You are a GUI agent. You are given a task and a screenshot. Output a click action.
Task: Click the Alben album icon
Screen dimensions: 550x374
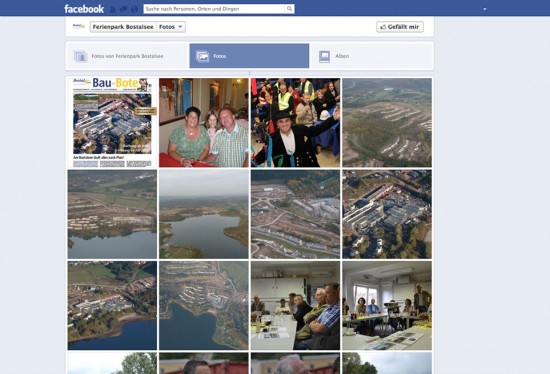click(324, 56)
